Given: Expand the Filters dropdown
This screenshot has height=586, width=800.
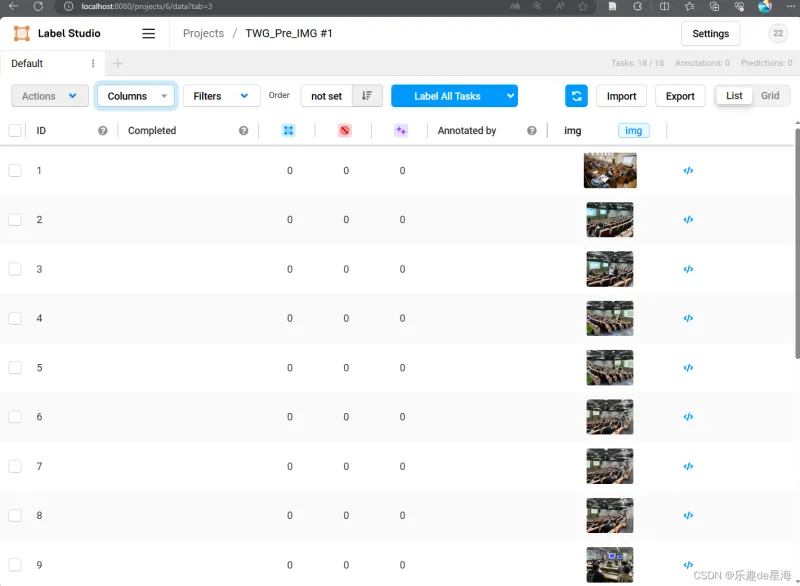Looking at the screenshot, I should click(221, 96).
